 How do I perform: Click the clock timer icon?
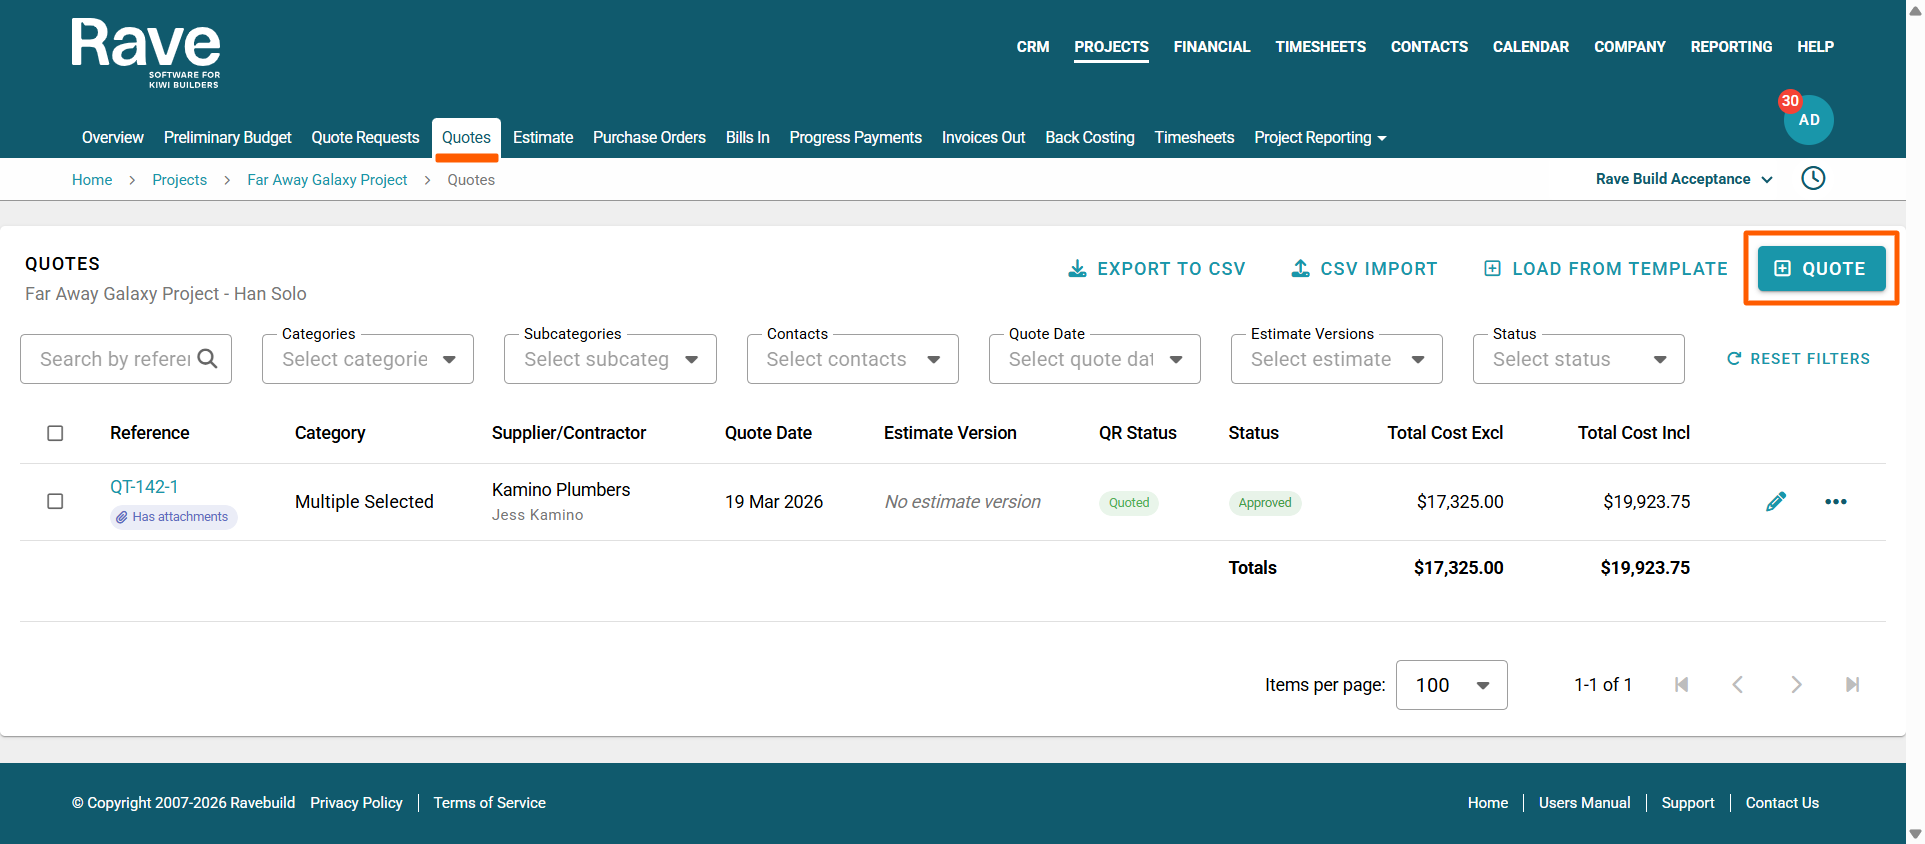coord(1812,179)
